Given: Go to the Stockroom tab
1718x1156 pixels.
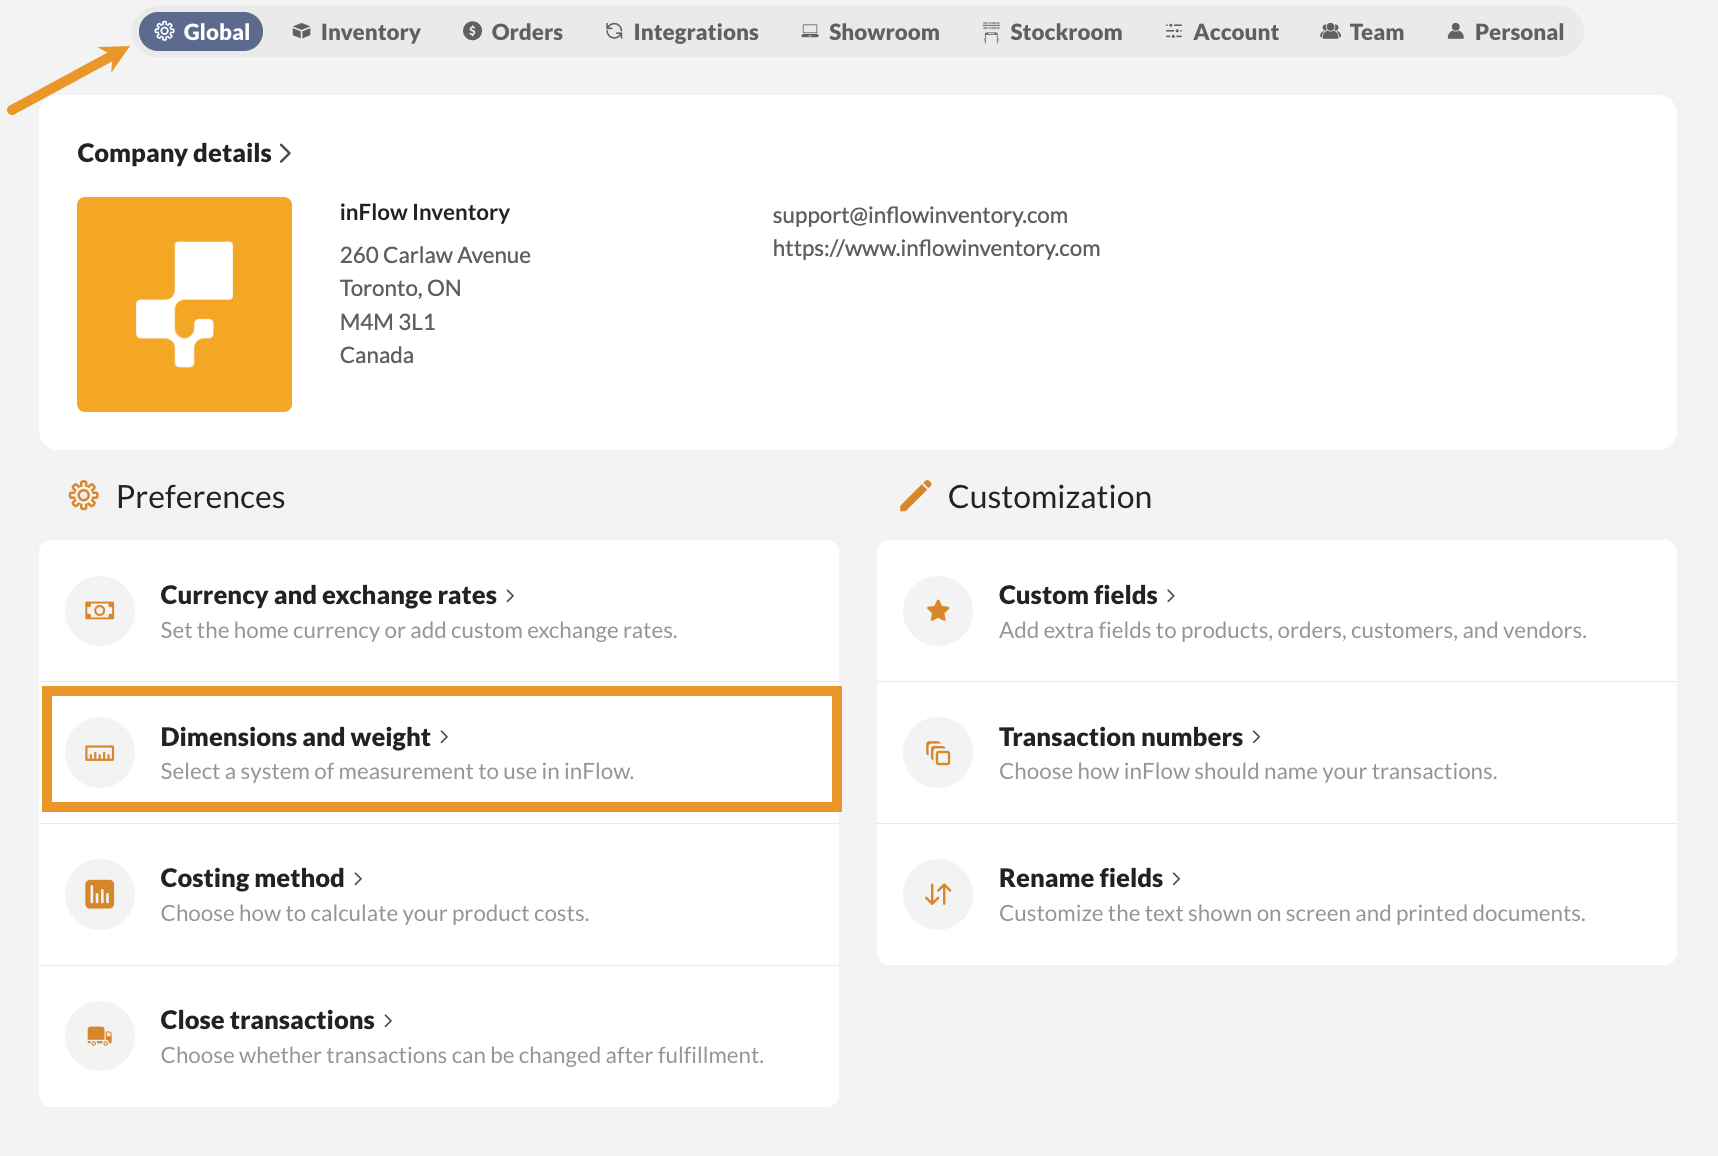Looking at the screenshot, I should click(x=1052, y=32).
